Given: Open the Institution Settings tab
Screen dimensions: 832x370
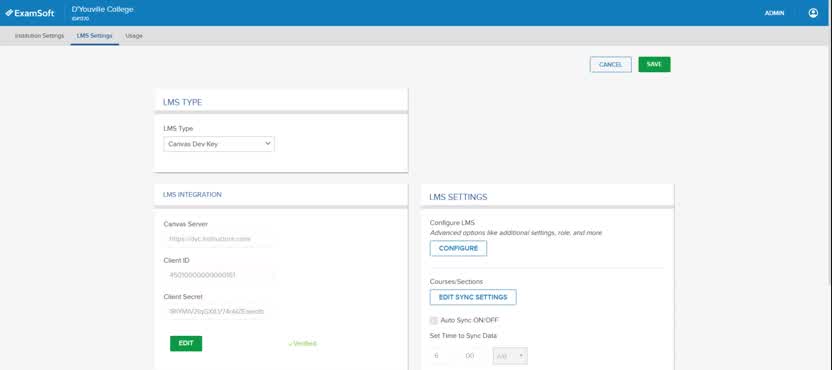Looking at the screenshot, I should [x=39, y=36].
